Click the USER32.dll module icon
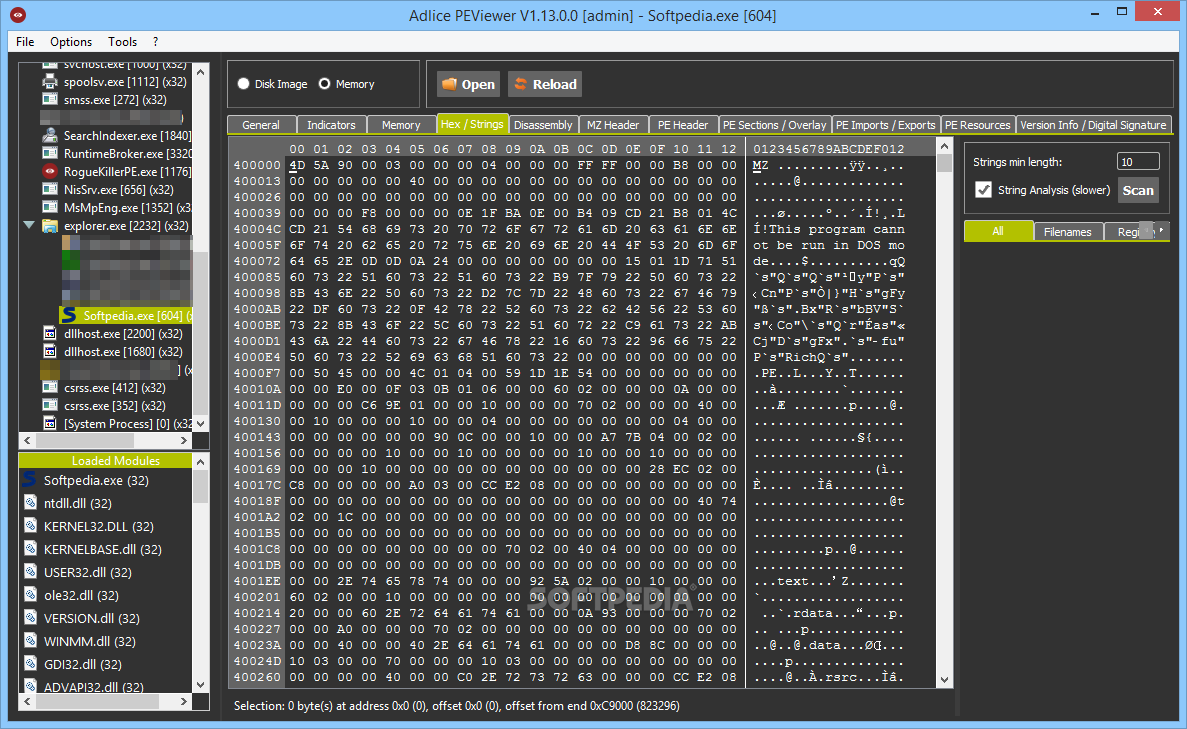This screenshot has height=729, width=1187. 30,572
